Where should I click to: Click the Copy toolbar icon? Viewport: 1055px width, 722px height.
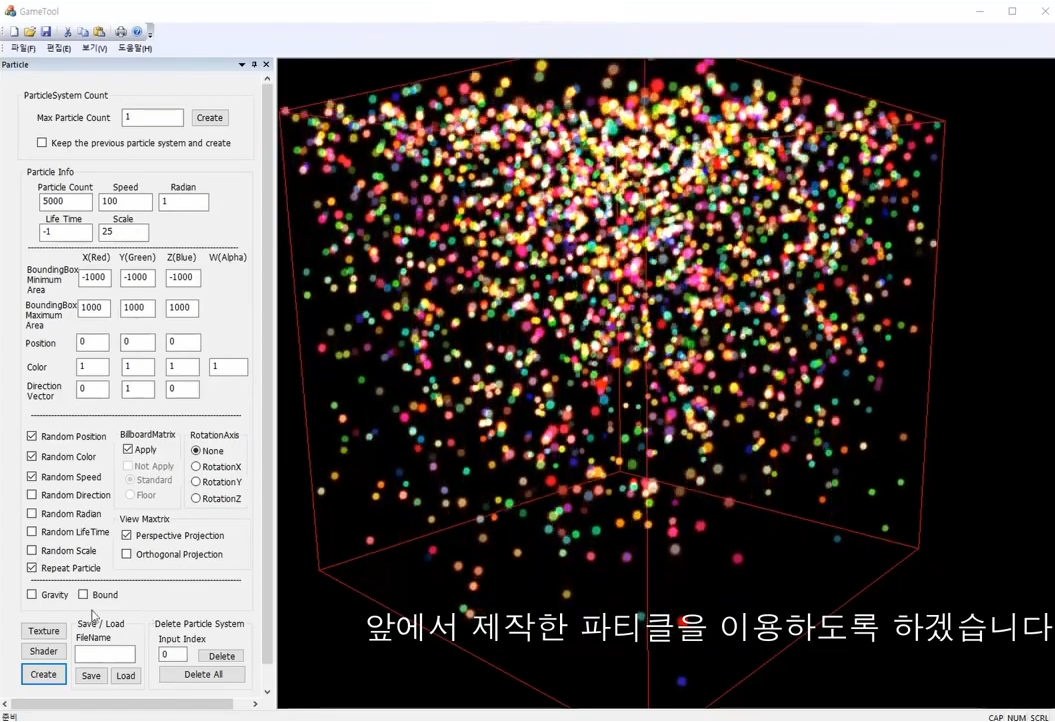(83, 32)
